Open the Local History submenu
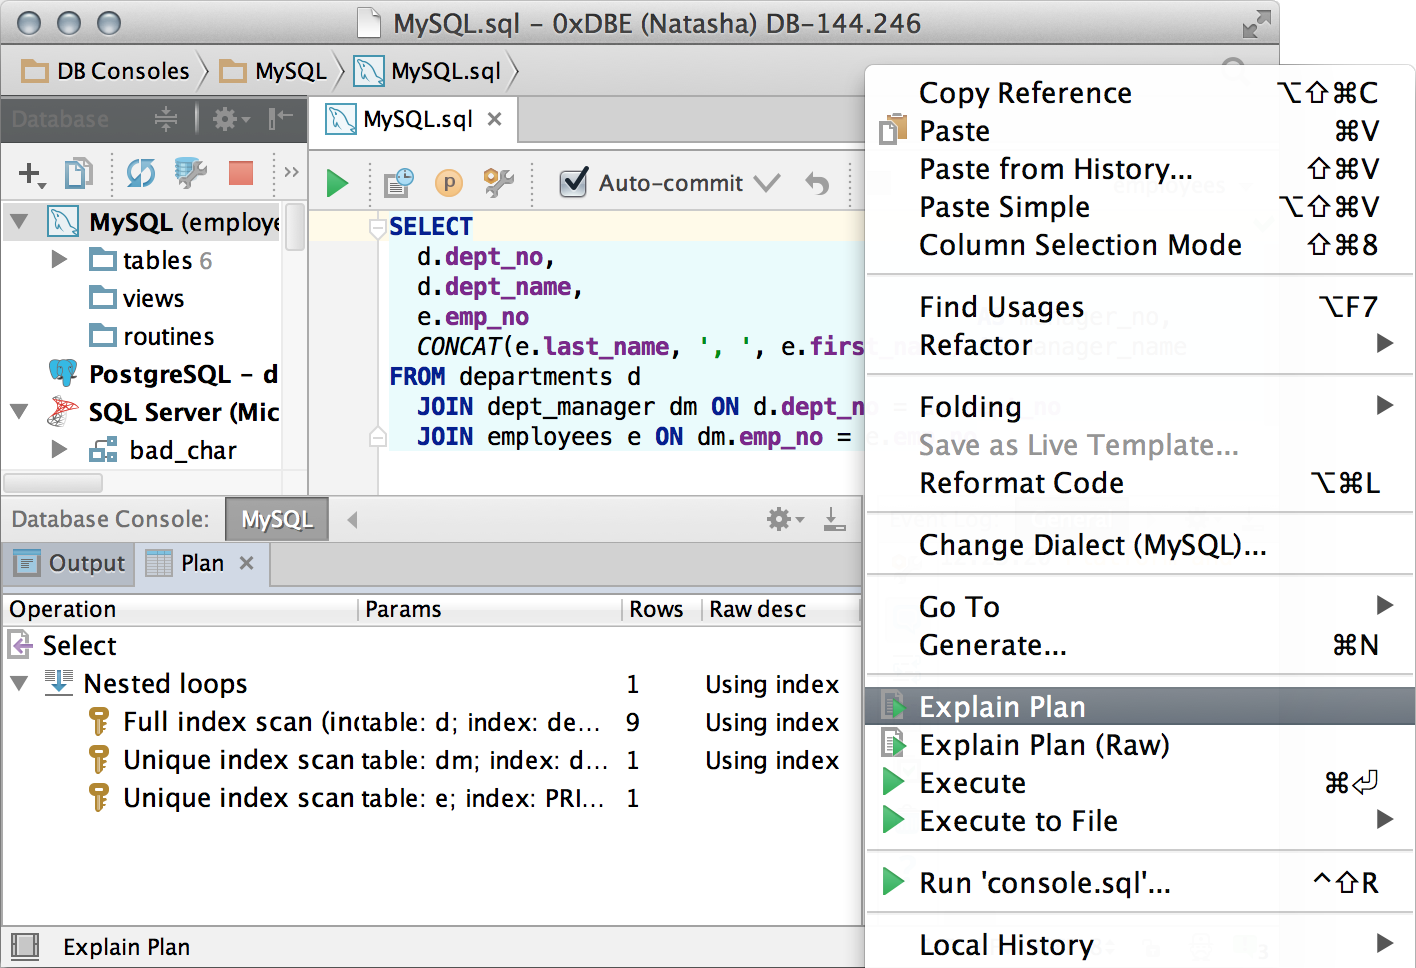 point(1140,945)
